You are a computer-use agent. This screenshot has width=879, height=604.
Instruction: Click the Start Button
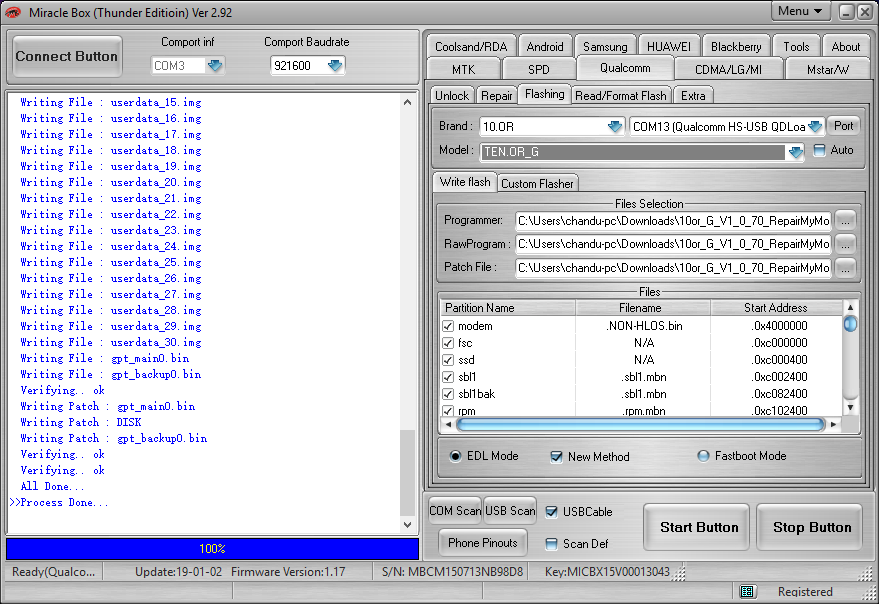coord(698,527)
